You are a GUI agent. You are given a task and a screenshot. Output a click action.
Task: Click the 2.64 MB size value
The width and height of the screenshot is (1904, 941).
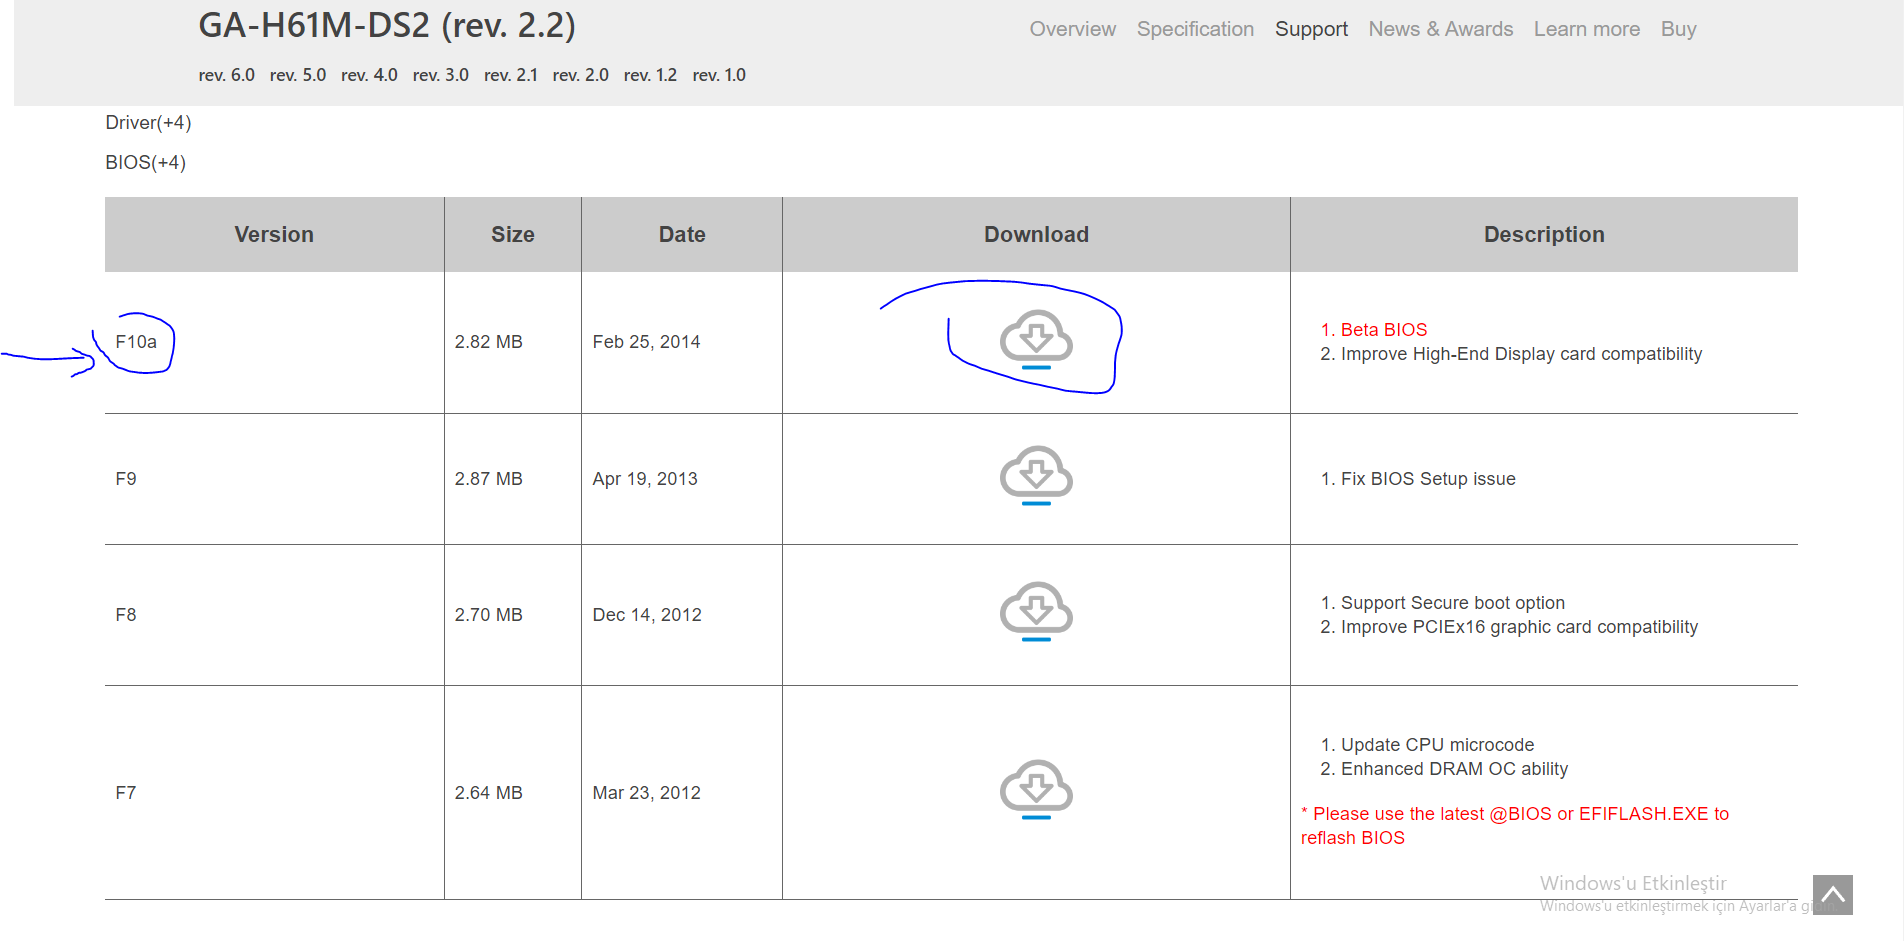click(488, 793)
